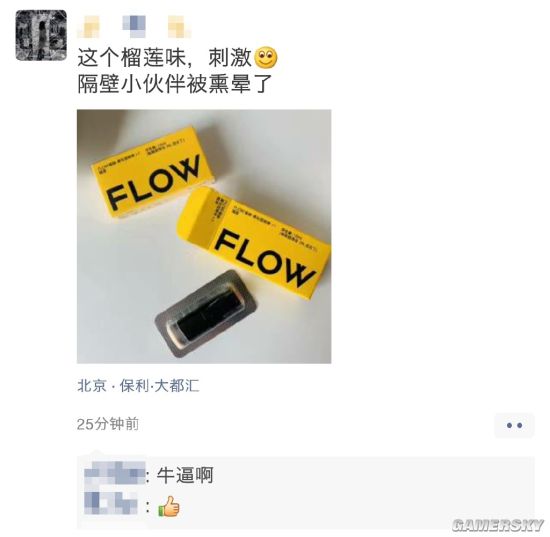Tap the black pod cartridge in the photo
The image size is (550, 537).
point(211,312)
